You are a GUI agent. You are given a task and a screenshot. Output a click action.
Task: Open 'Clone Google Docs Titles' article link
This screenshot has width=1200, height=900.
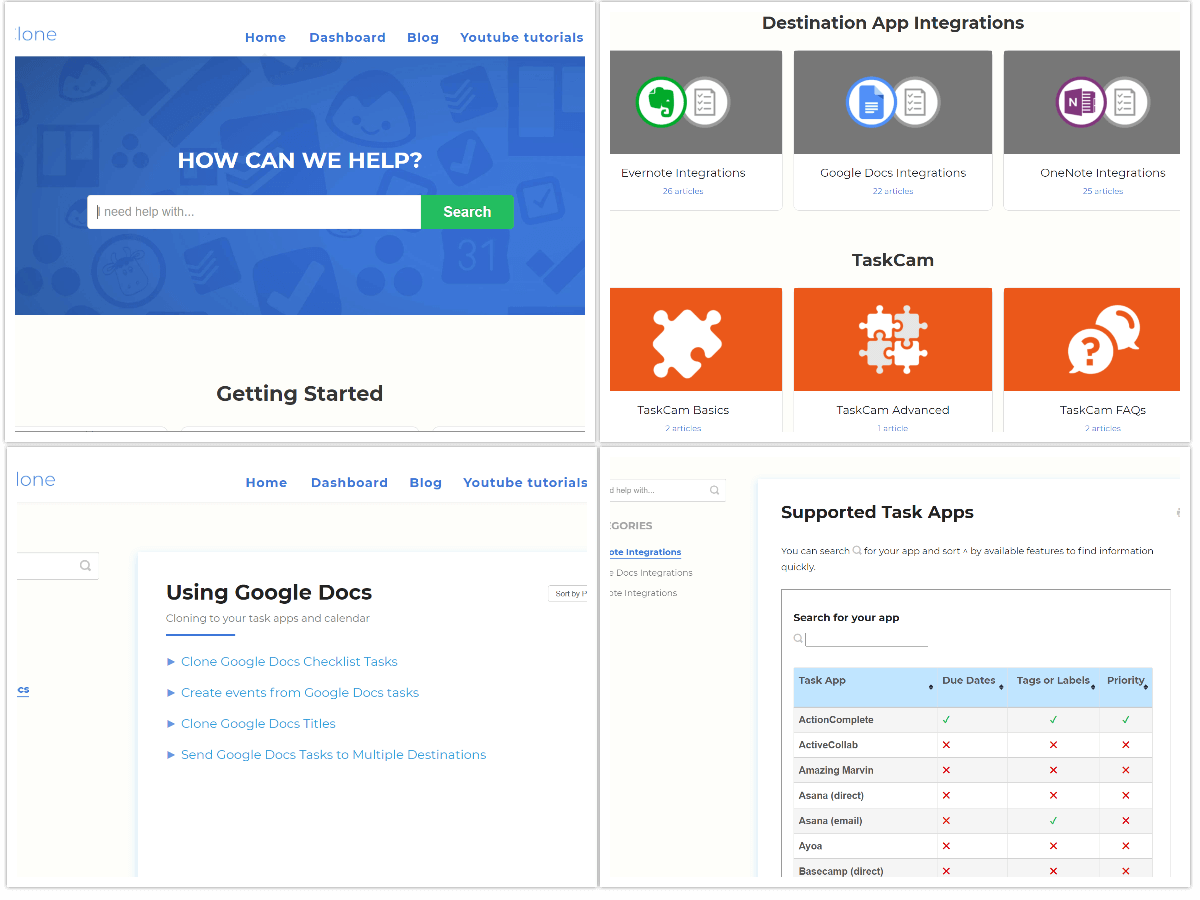point(258,724)
